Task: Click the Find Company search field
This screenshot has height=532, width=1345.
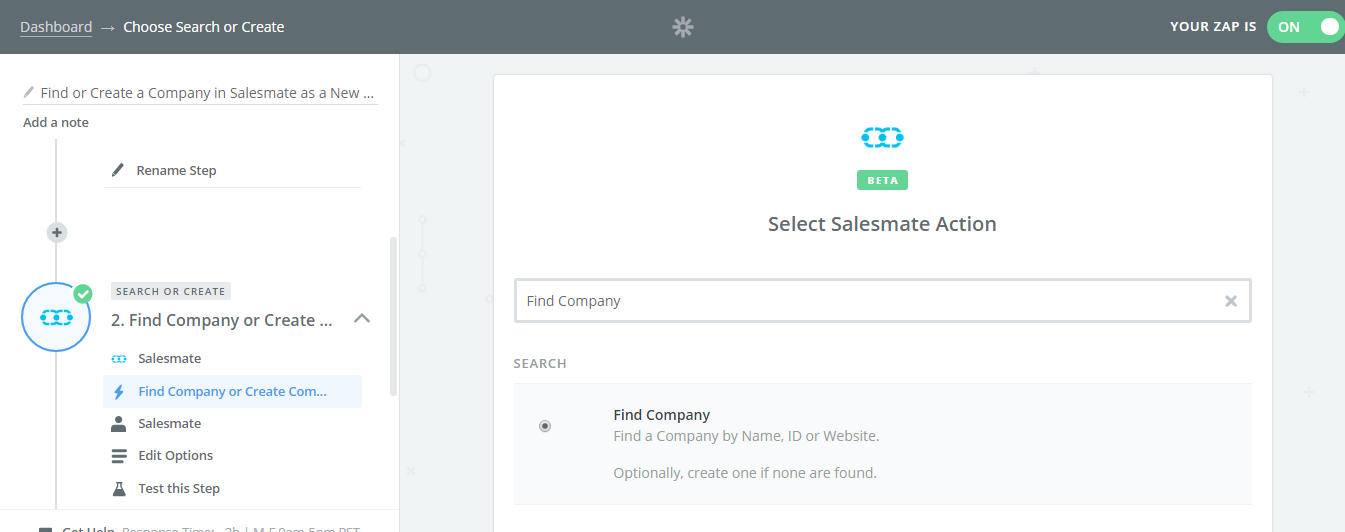Action: click(x=882, y=300)
